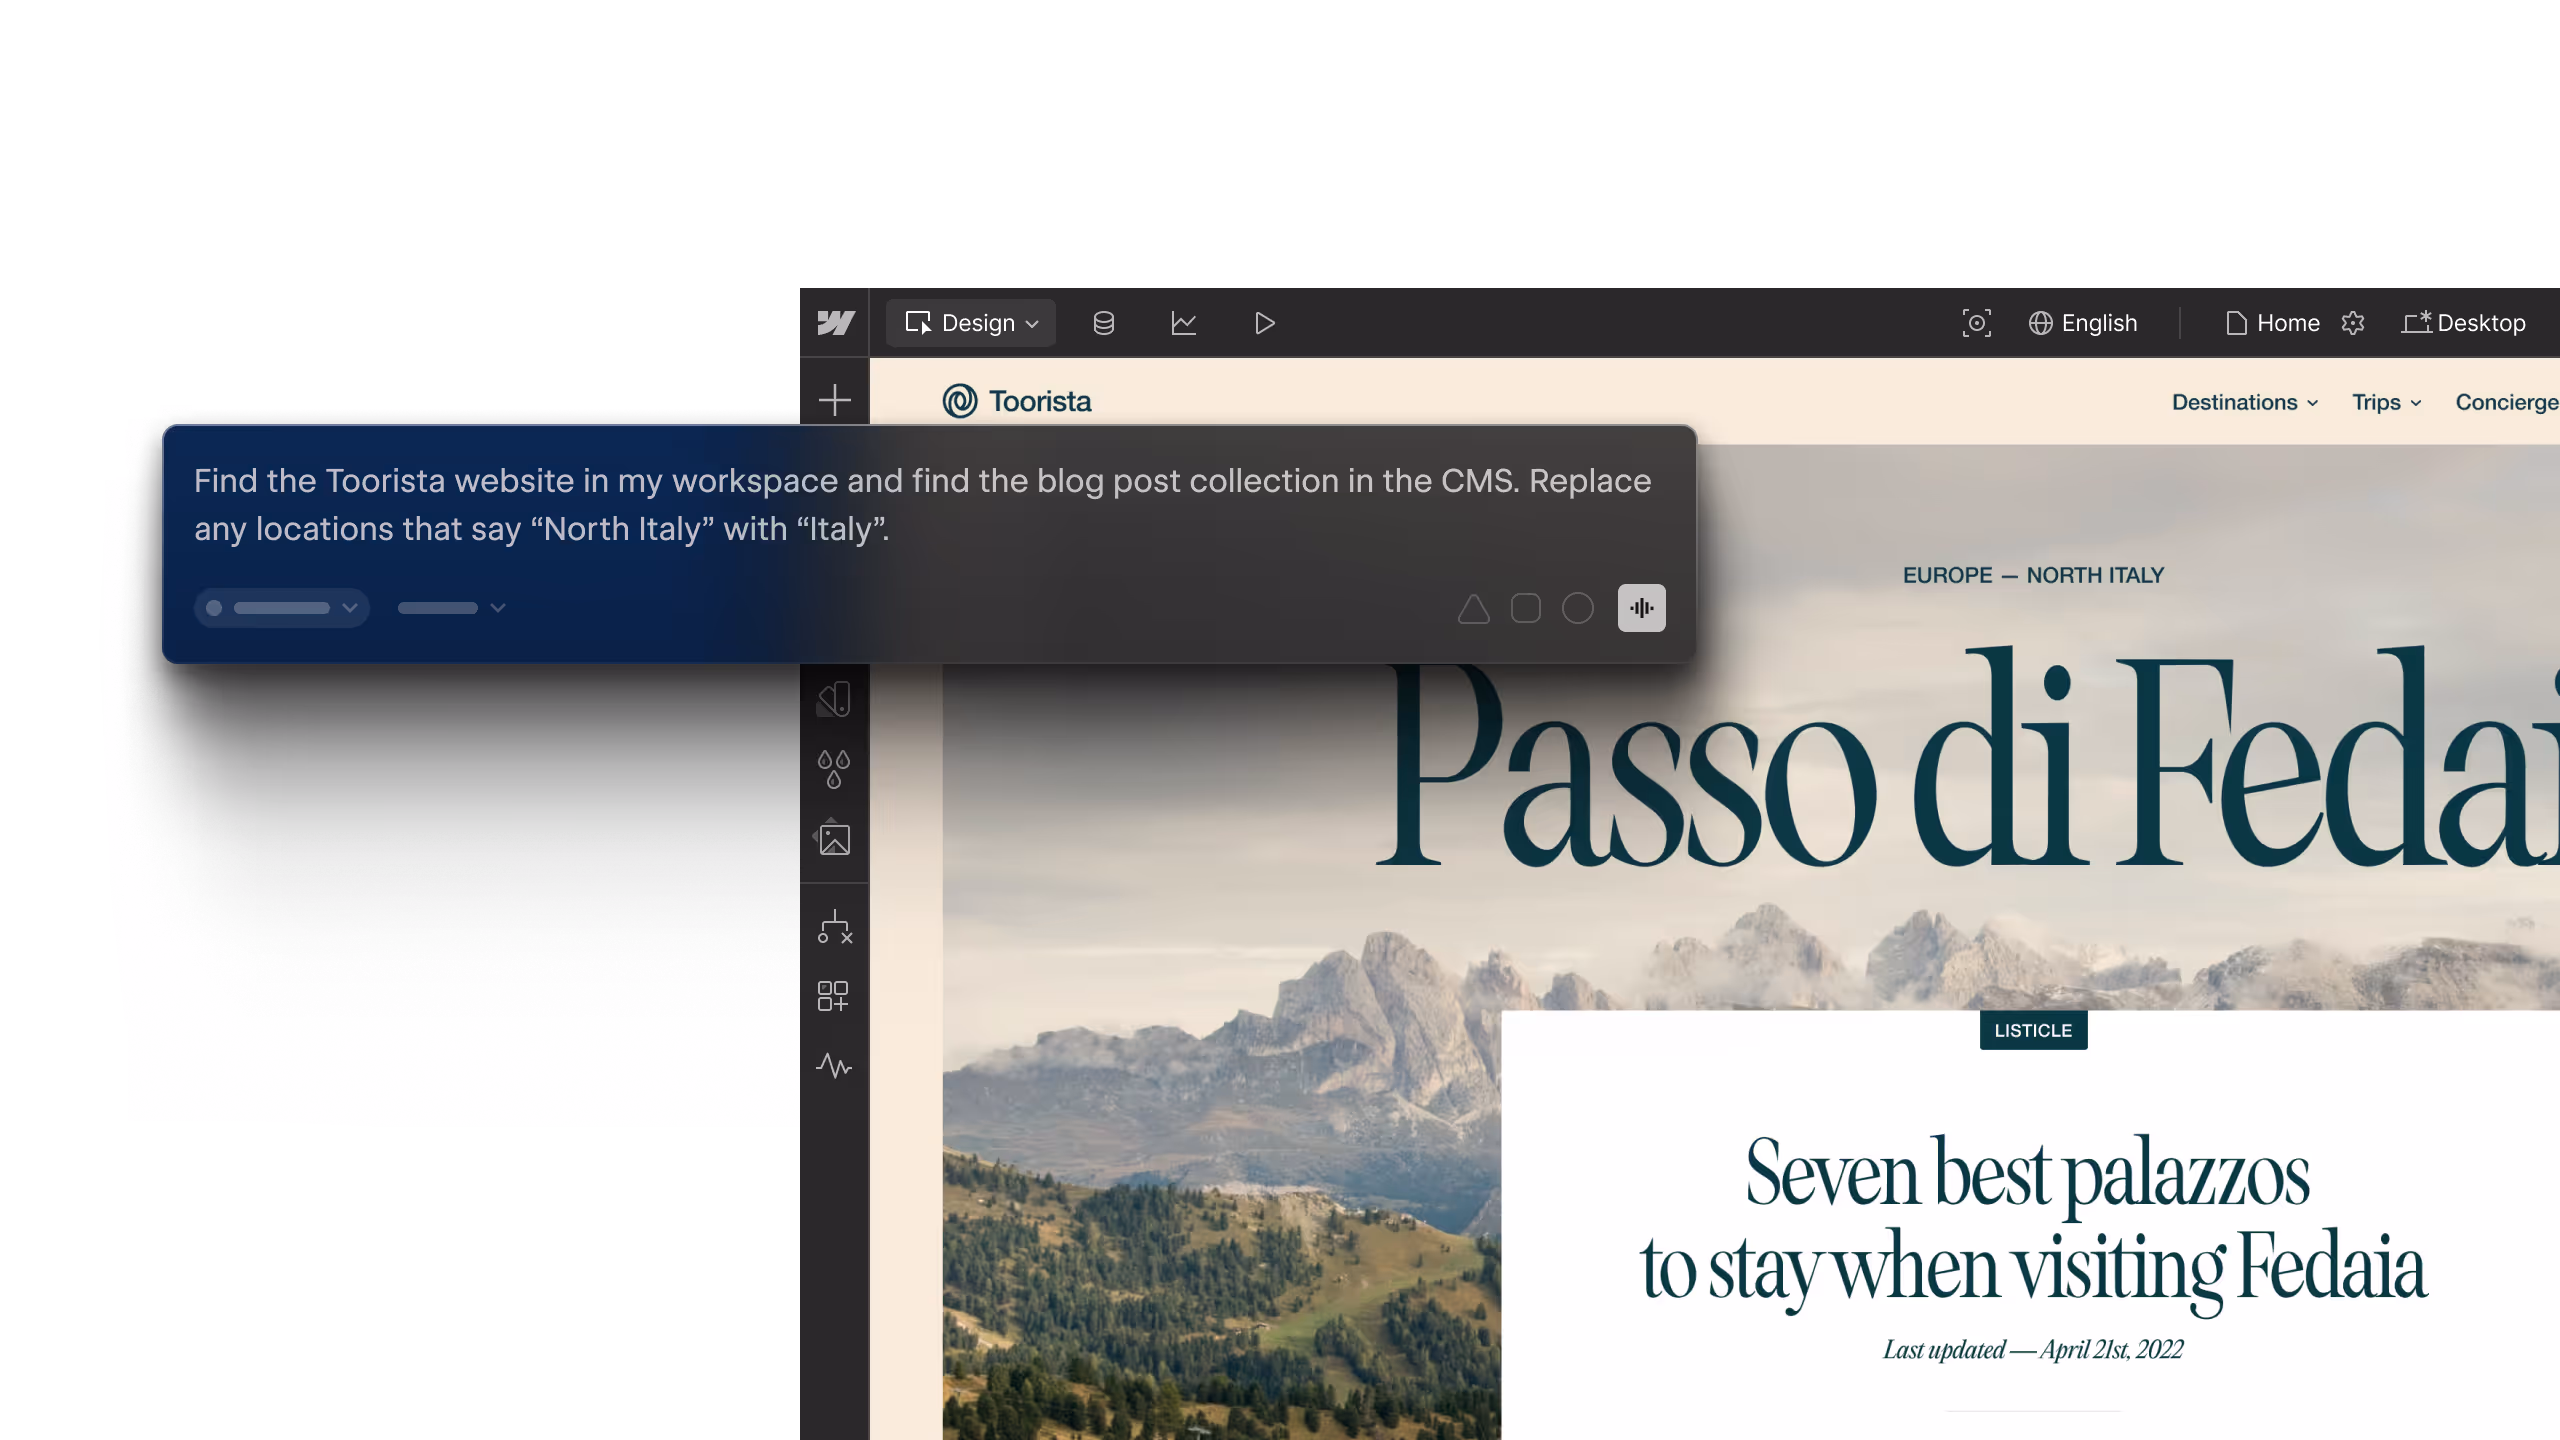Open the English locale selector
The image size is (2560, 1440).
click(2083, 323)
